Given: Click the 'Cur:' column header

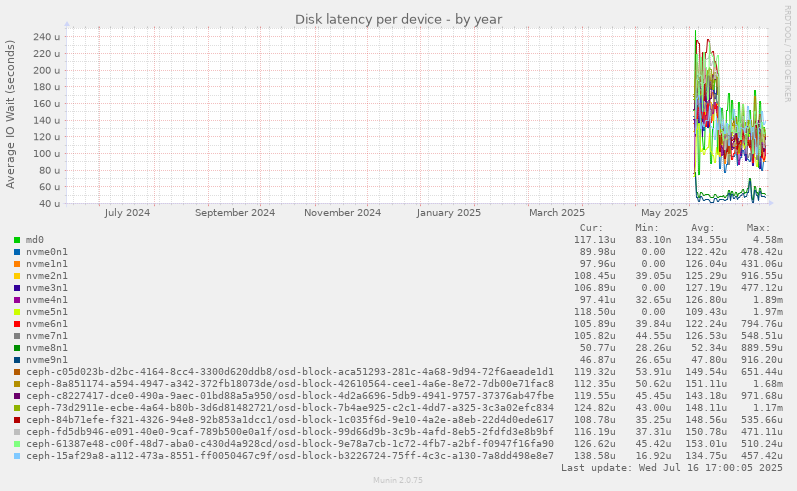Looking at the screenshot, I should tap(591, 228).
